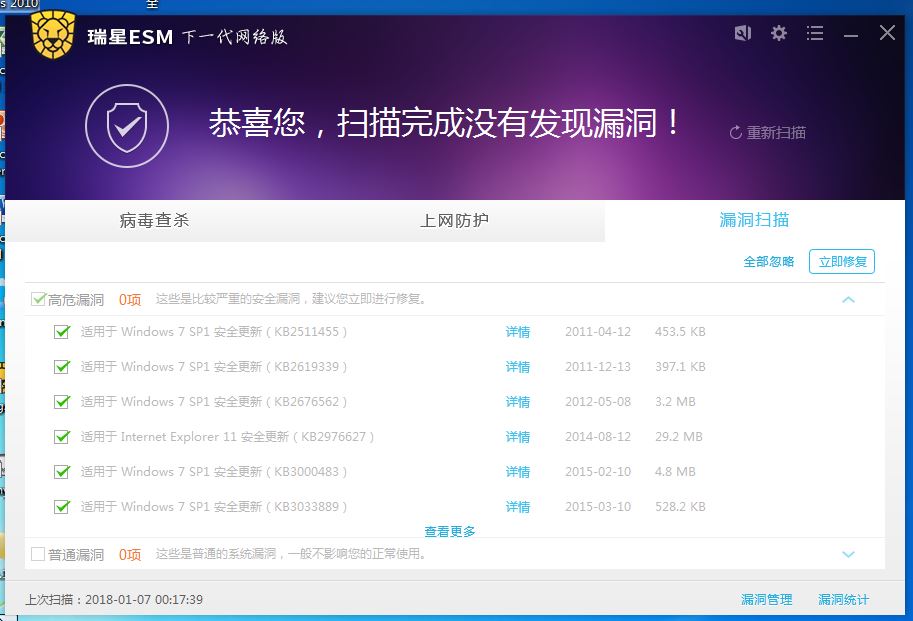This screenshot has height=621, width=913.
Task: Click the 全部忽略 link
Action: (769, 261)
